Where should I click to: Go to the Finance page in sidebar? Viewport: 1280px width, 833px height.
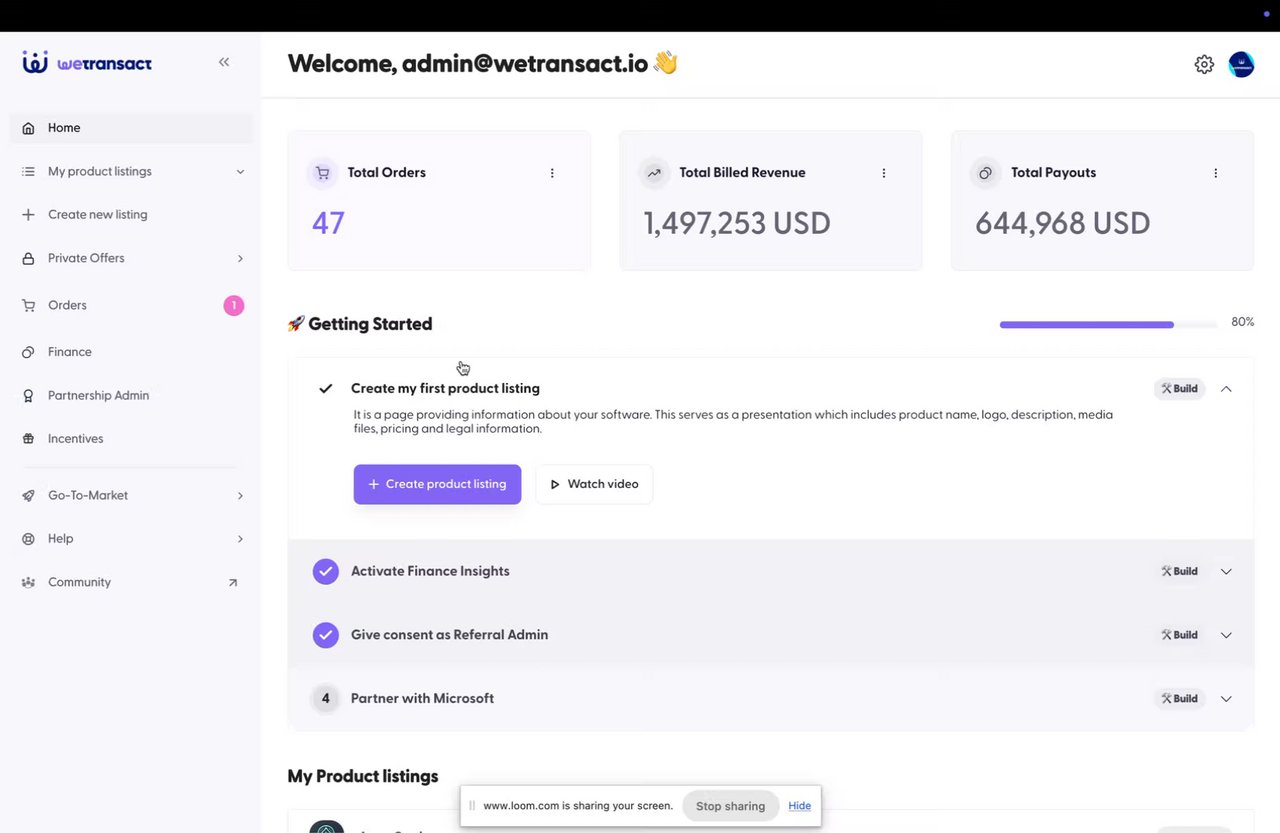69,352
